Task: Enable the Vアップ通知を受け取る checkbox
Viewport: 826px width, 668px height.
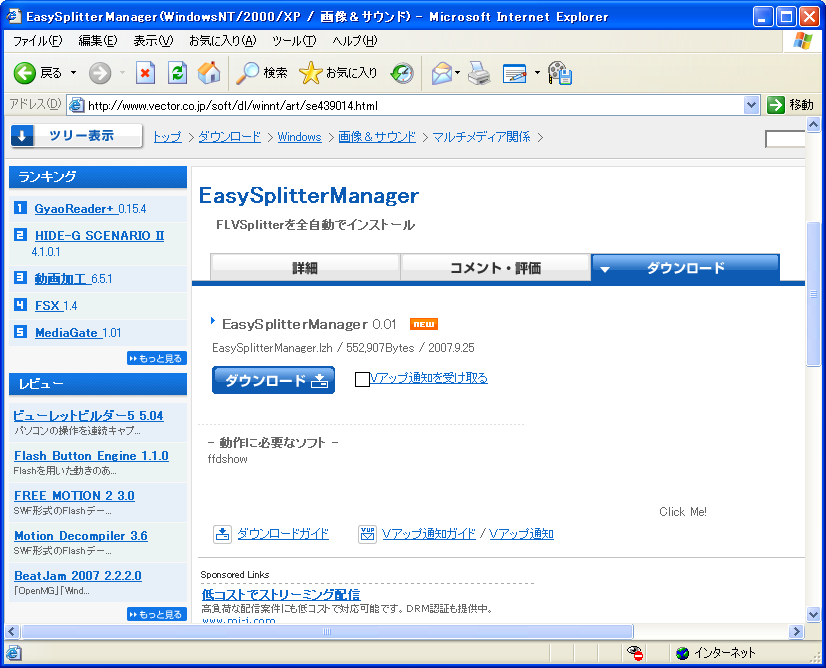Action: tap(362, 379)
